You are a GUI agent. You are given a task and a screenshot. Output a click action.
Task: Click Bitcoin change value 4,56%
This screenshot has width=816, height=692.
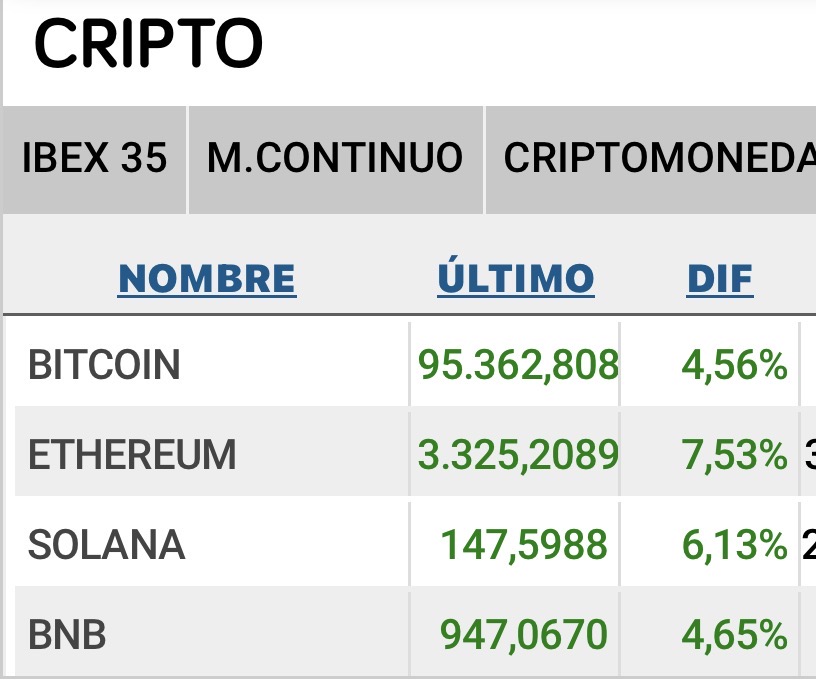[x=734, y=365]
